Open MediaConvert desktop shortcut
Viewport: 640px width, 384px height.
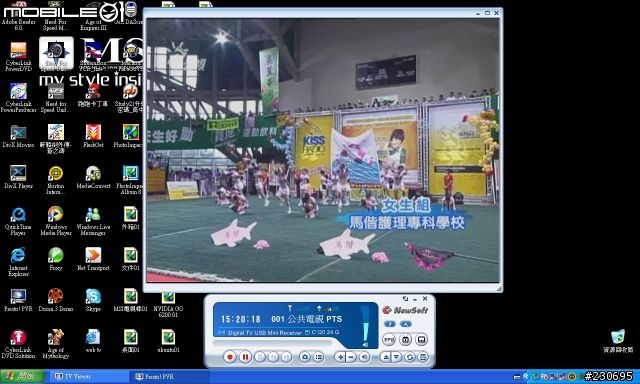point(93,178)
